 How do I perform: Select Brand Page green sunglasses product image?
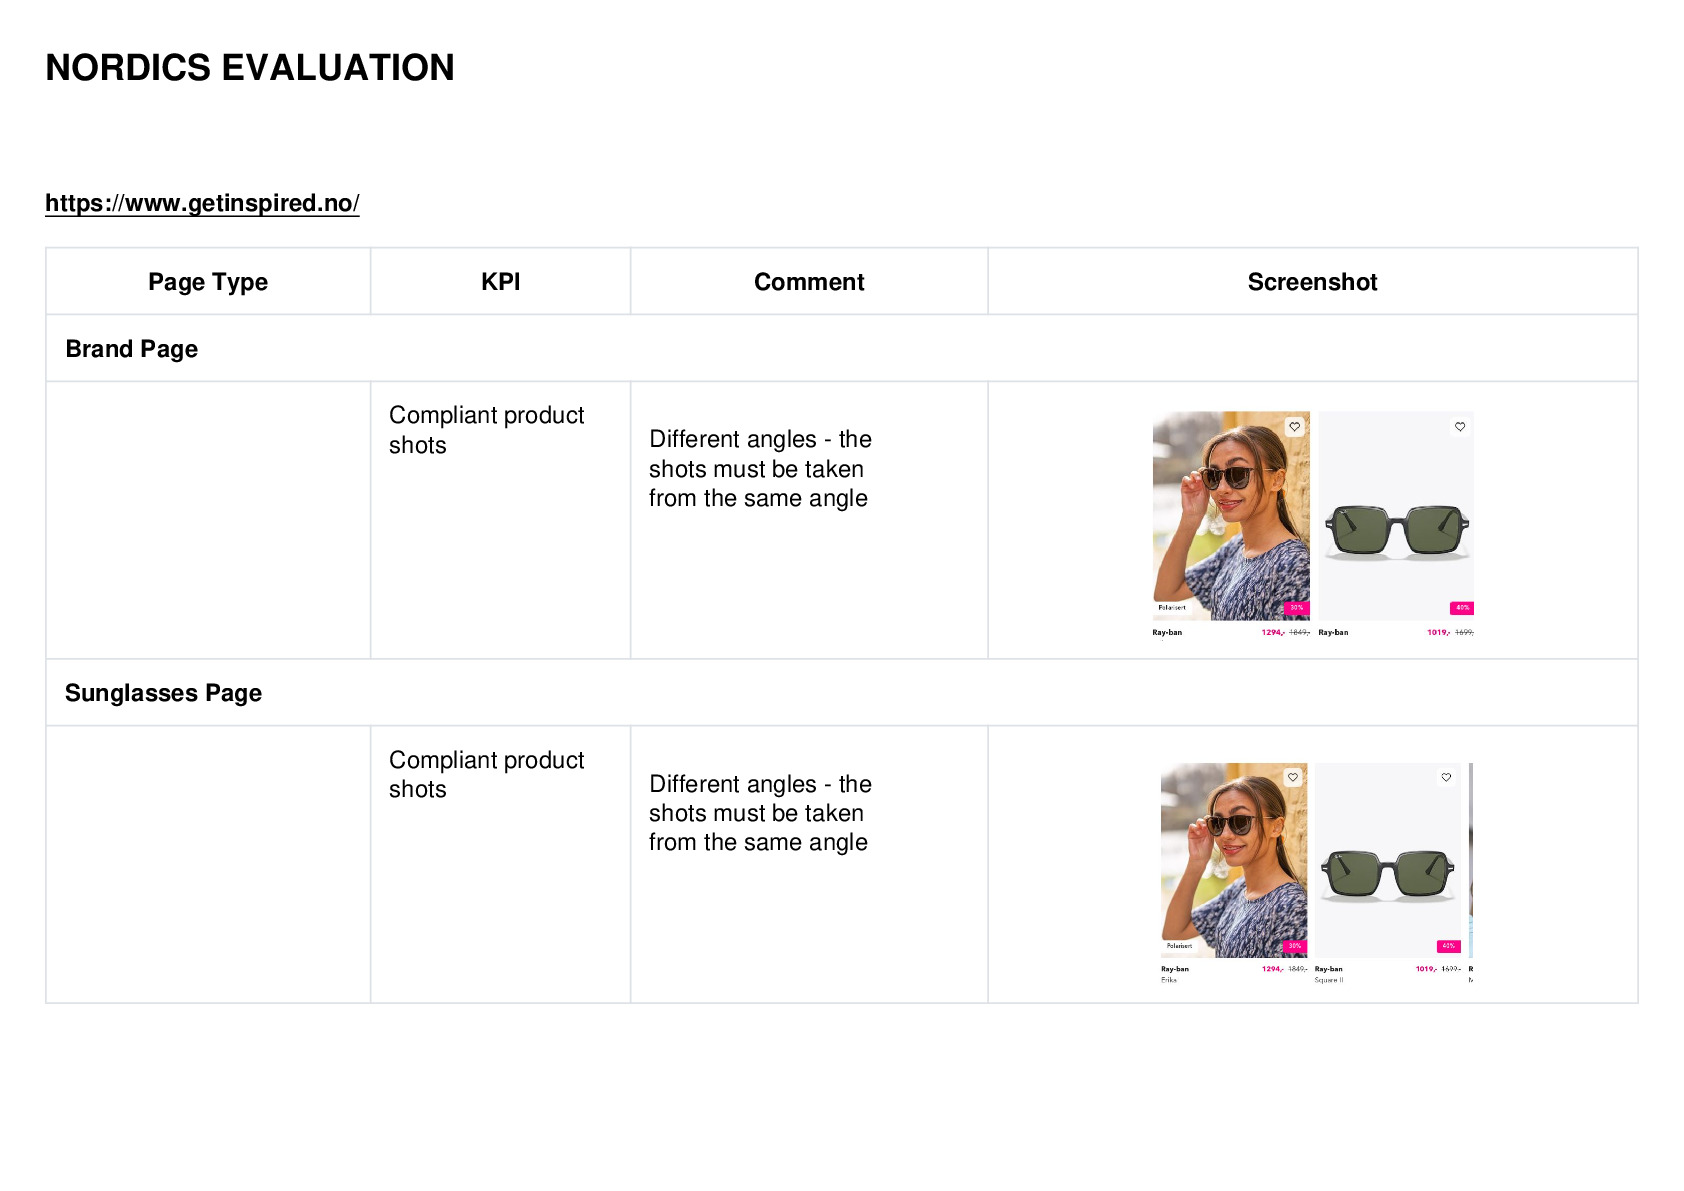[1396, 516]
